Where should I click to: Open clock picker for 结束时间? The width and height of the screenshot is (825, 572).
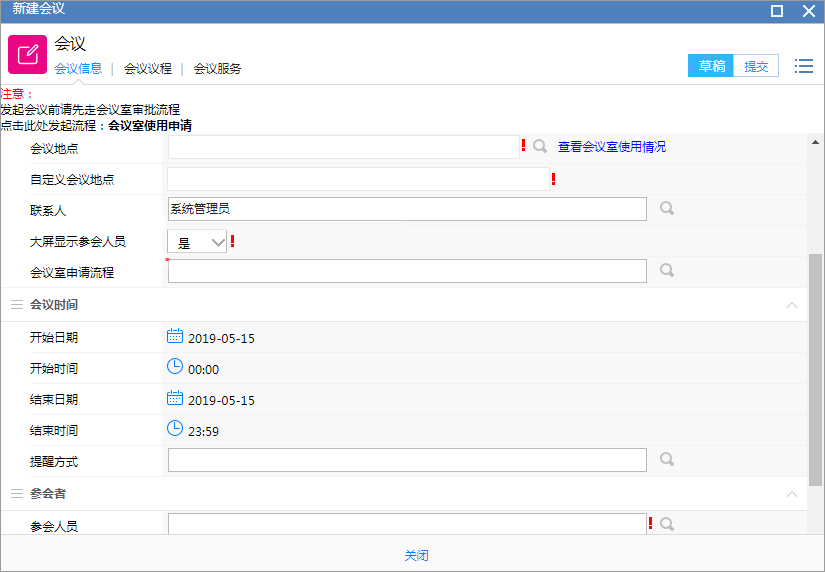click(175, 428)
